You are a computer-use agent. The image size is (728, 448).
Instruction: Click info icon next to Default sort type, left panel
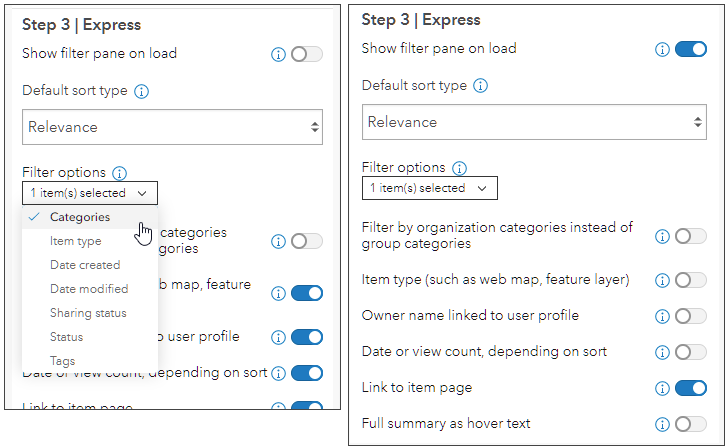point(141,91)
